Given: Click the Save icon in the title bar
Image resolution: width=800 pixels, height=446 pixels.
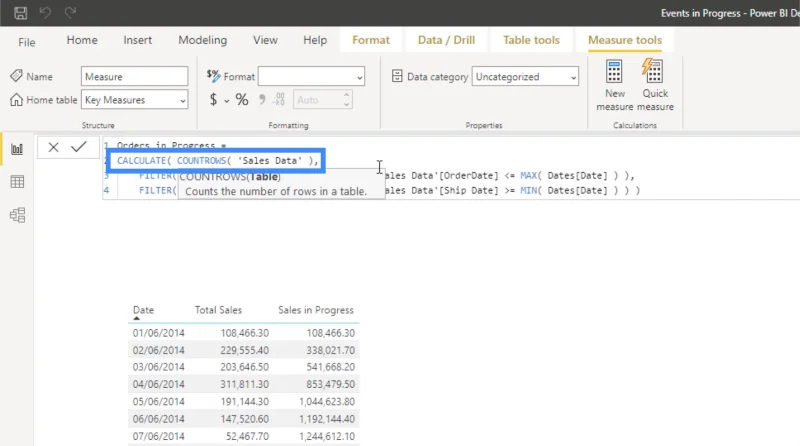Looking at the screenshot, I should pyautogui.click(x=20, y=13).
